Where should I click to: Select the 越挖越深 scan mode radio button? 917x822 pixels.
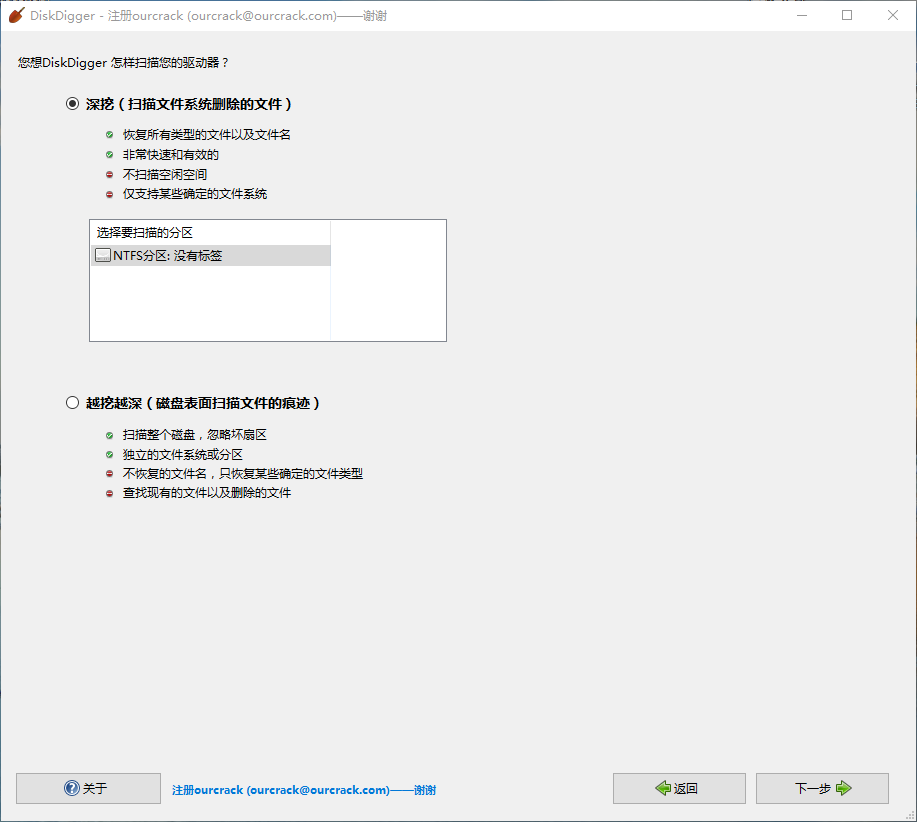(x=72, y=403)
